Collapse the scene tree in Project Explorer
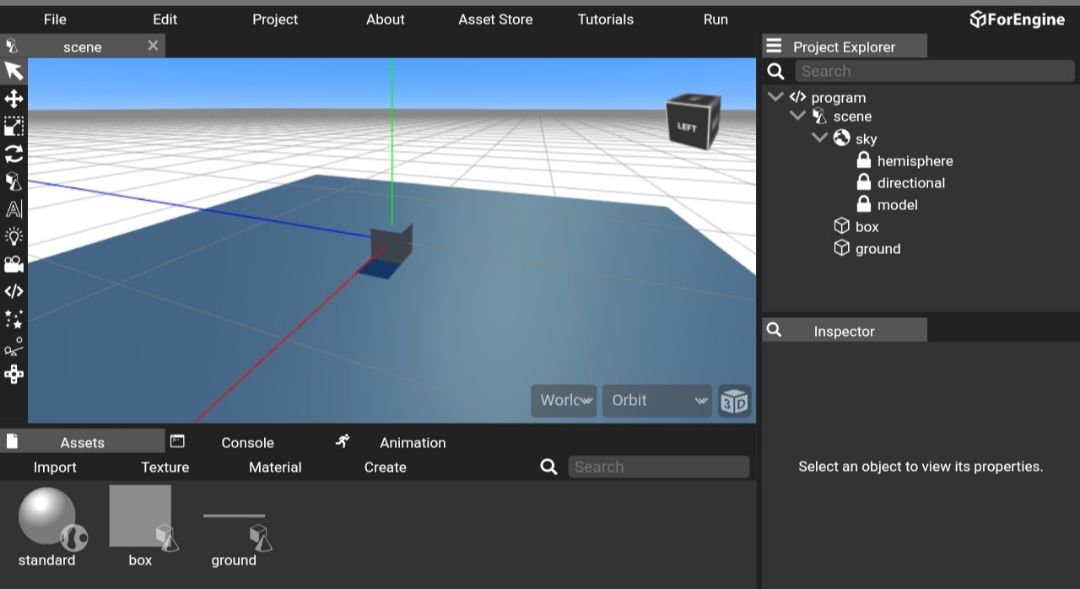 point(798,116)
